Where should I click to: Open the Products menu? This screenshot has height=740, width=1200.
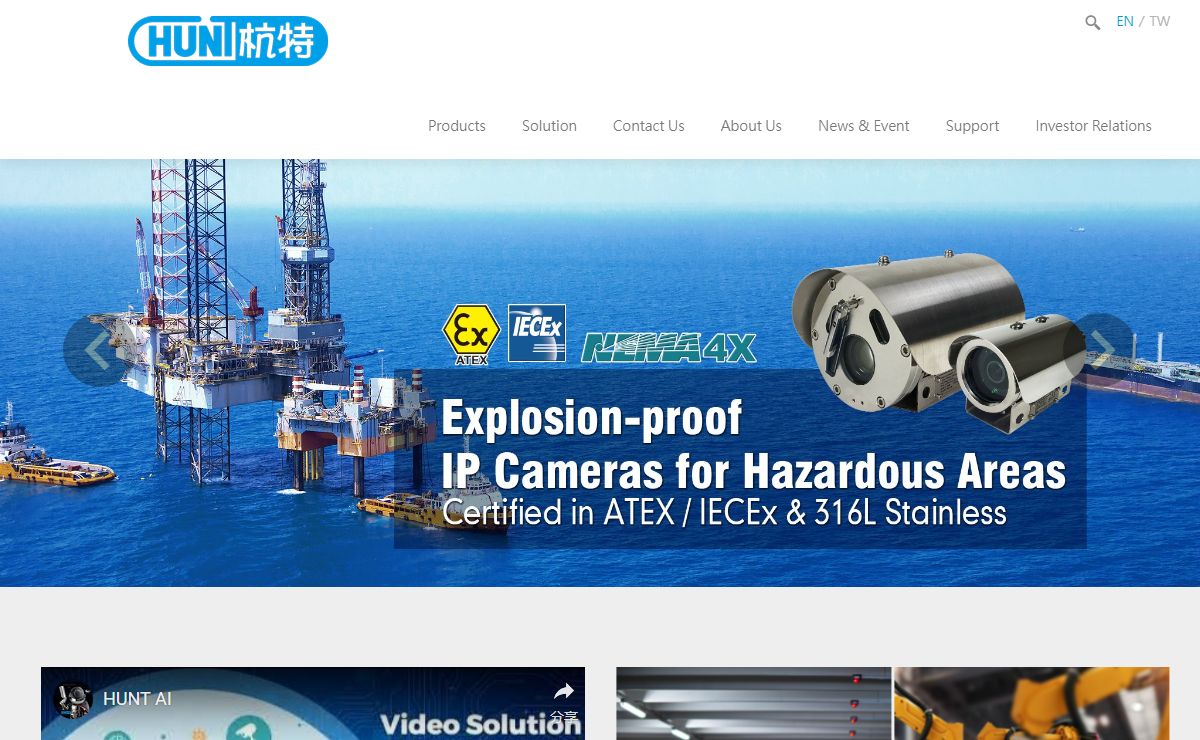tap(457, 126)
